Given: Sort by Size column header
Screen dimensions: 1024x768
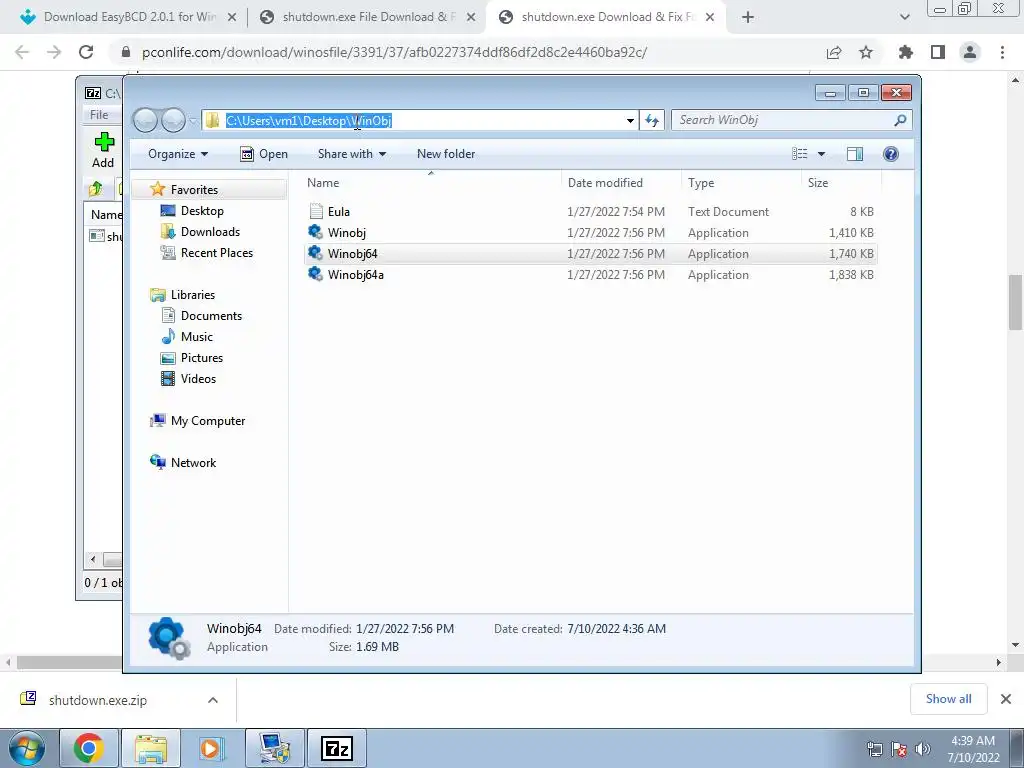Looking at the screenshot, I should point(841,183).
